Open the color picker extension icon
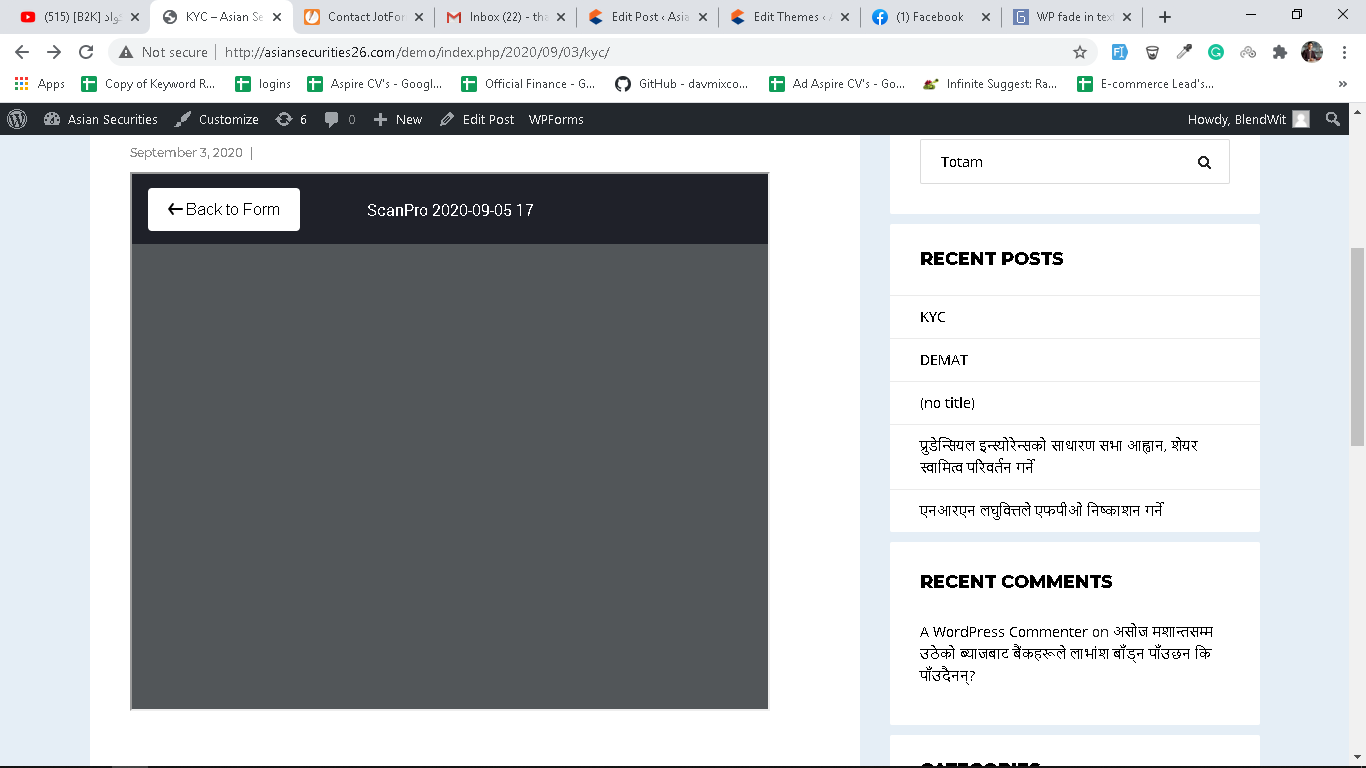1366x768 pixels. pos(1184,52)
